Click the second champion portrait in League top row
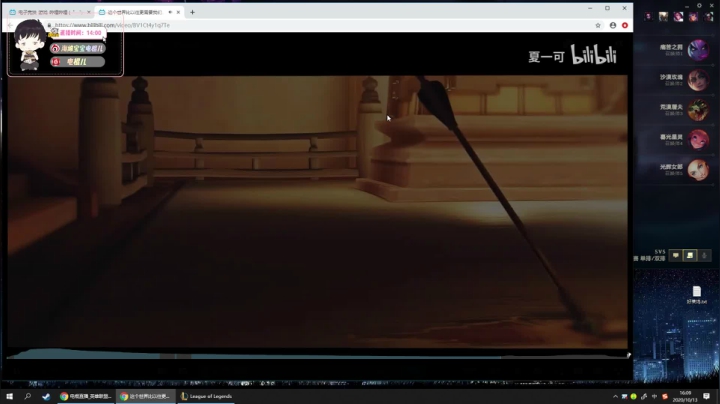Viewport: 720px width, 404px height. click(x=663, y=17)
